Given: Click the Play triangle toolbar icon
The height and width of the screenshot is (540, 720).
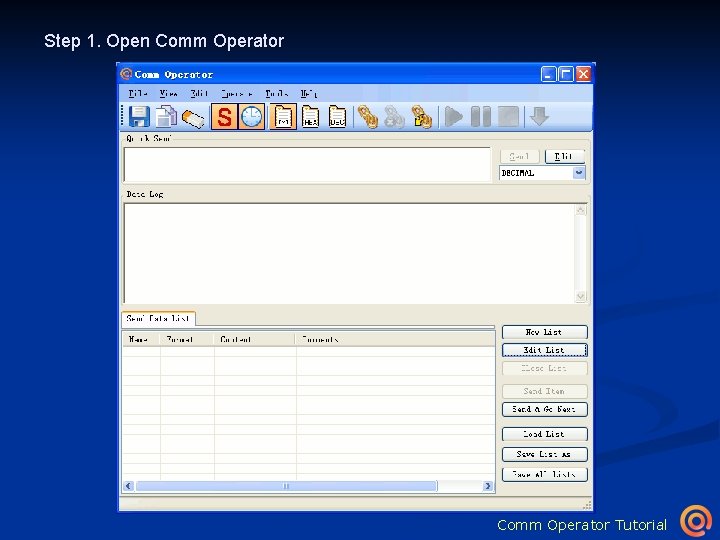Looking at the screenshot, I should point(454,116).
